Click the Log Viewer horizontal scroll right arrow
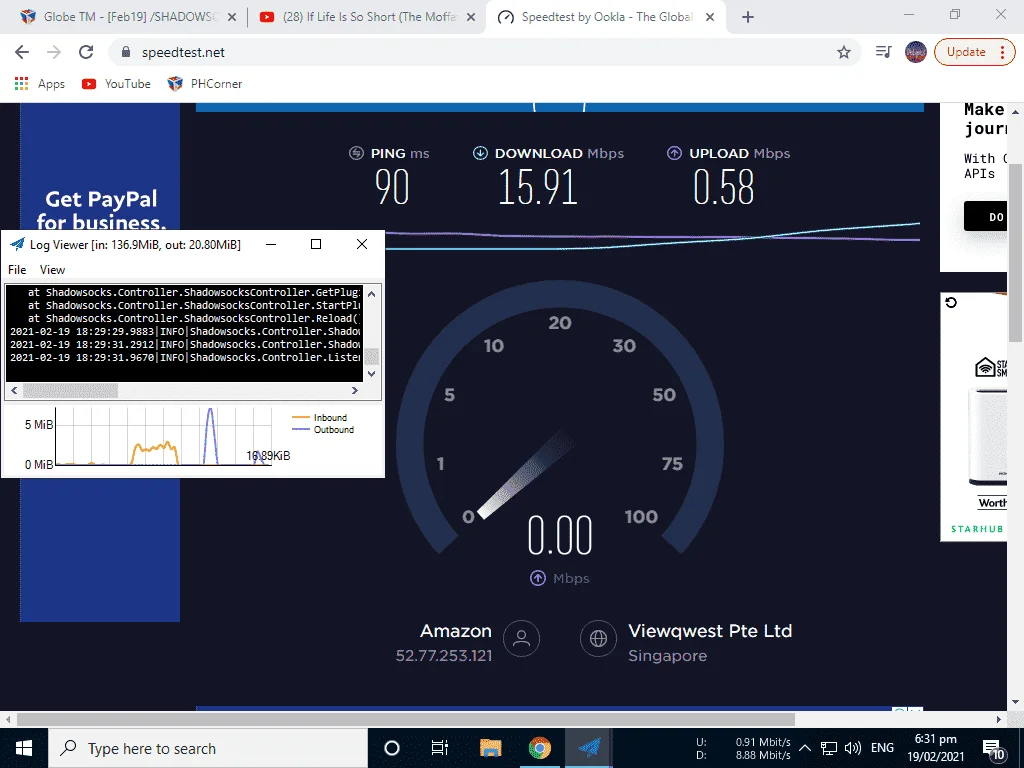The width and height of the screenshot is (1024, 768). [355, 391]
